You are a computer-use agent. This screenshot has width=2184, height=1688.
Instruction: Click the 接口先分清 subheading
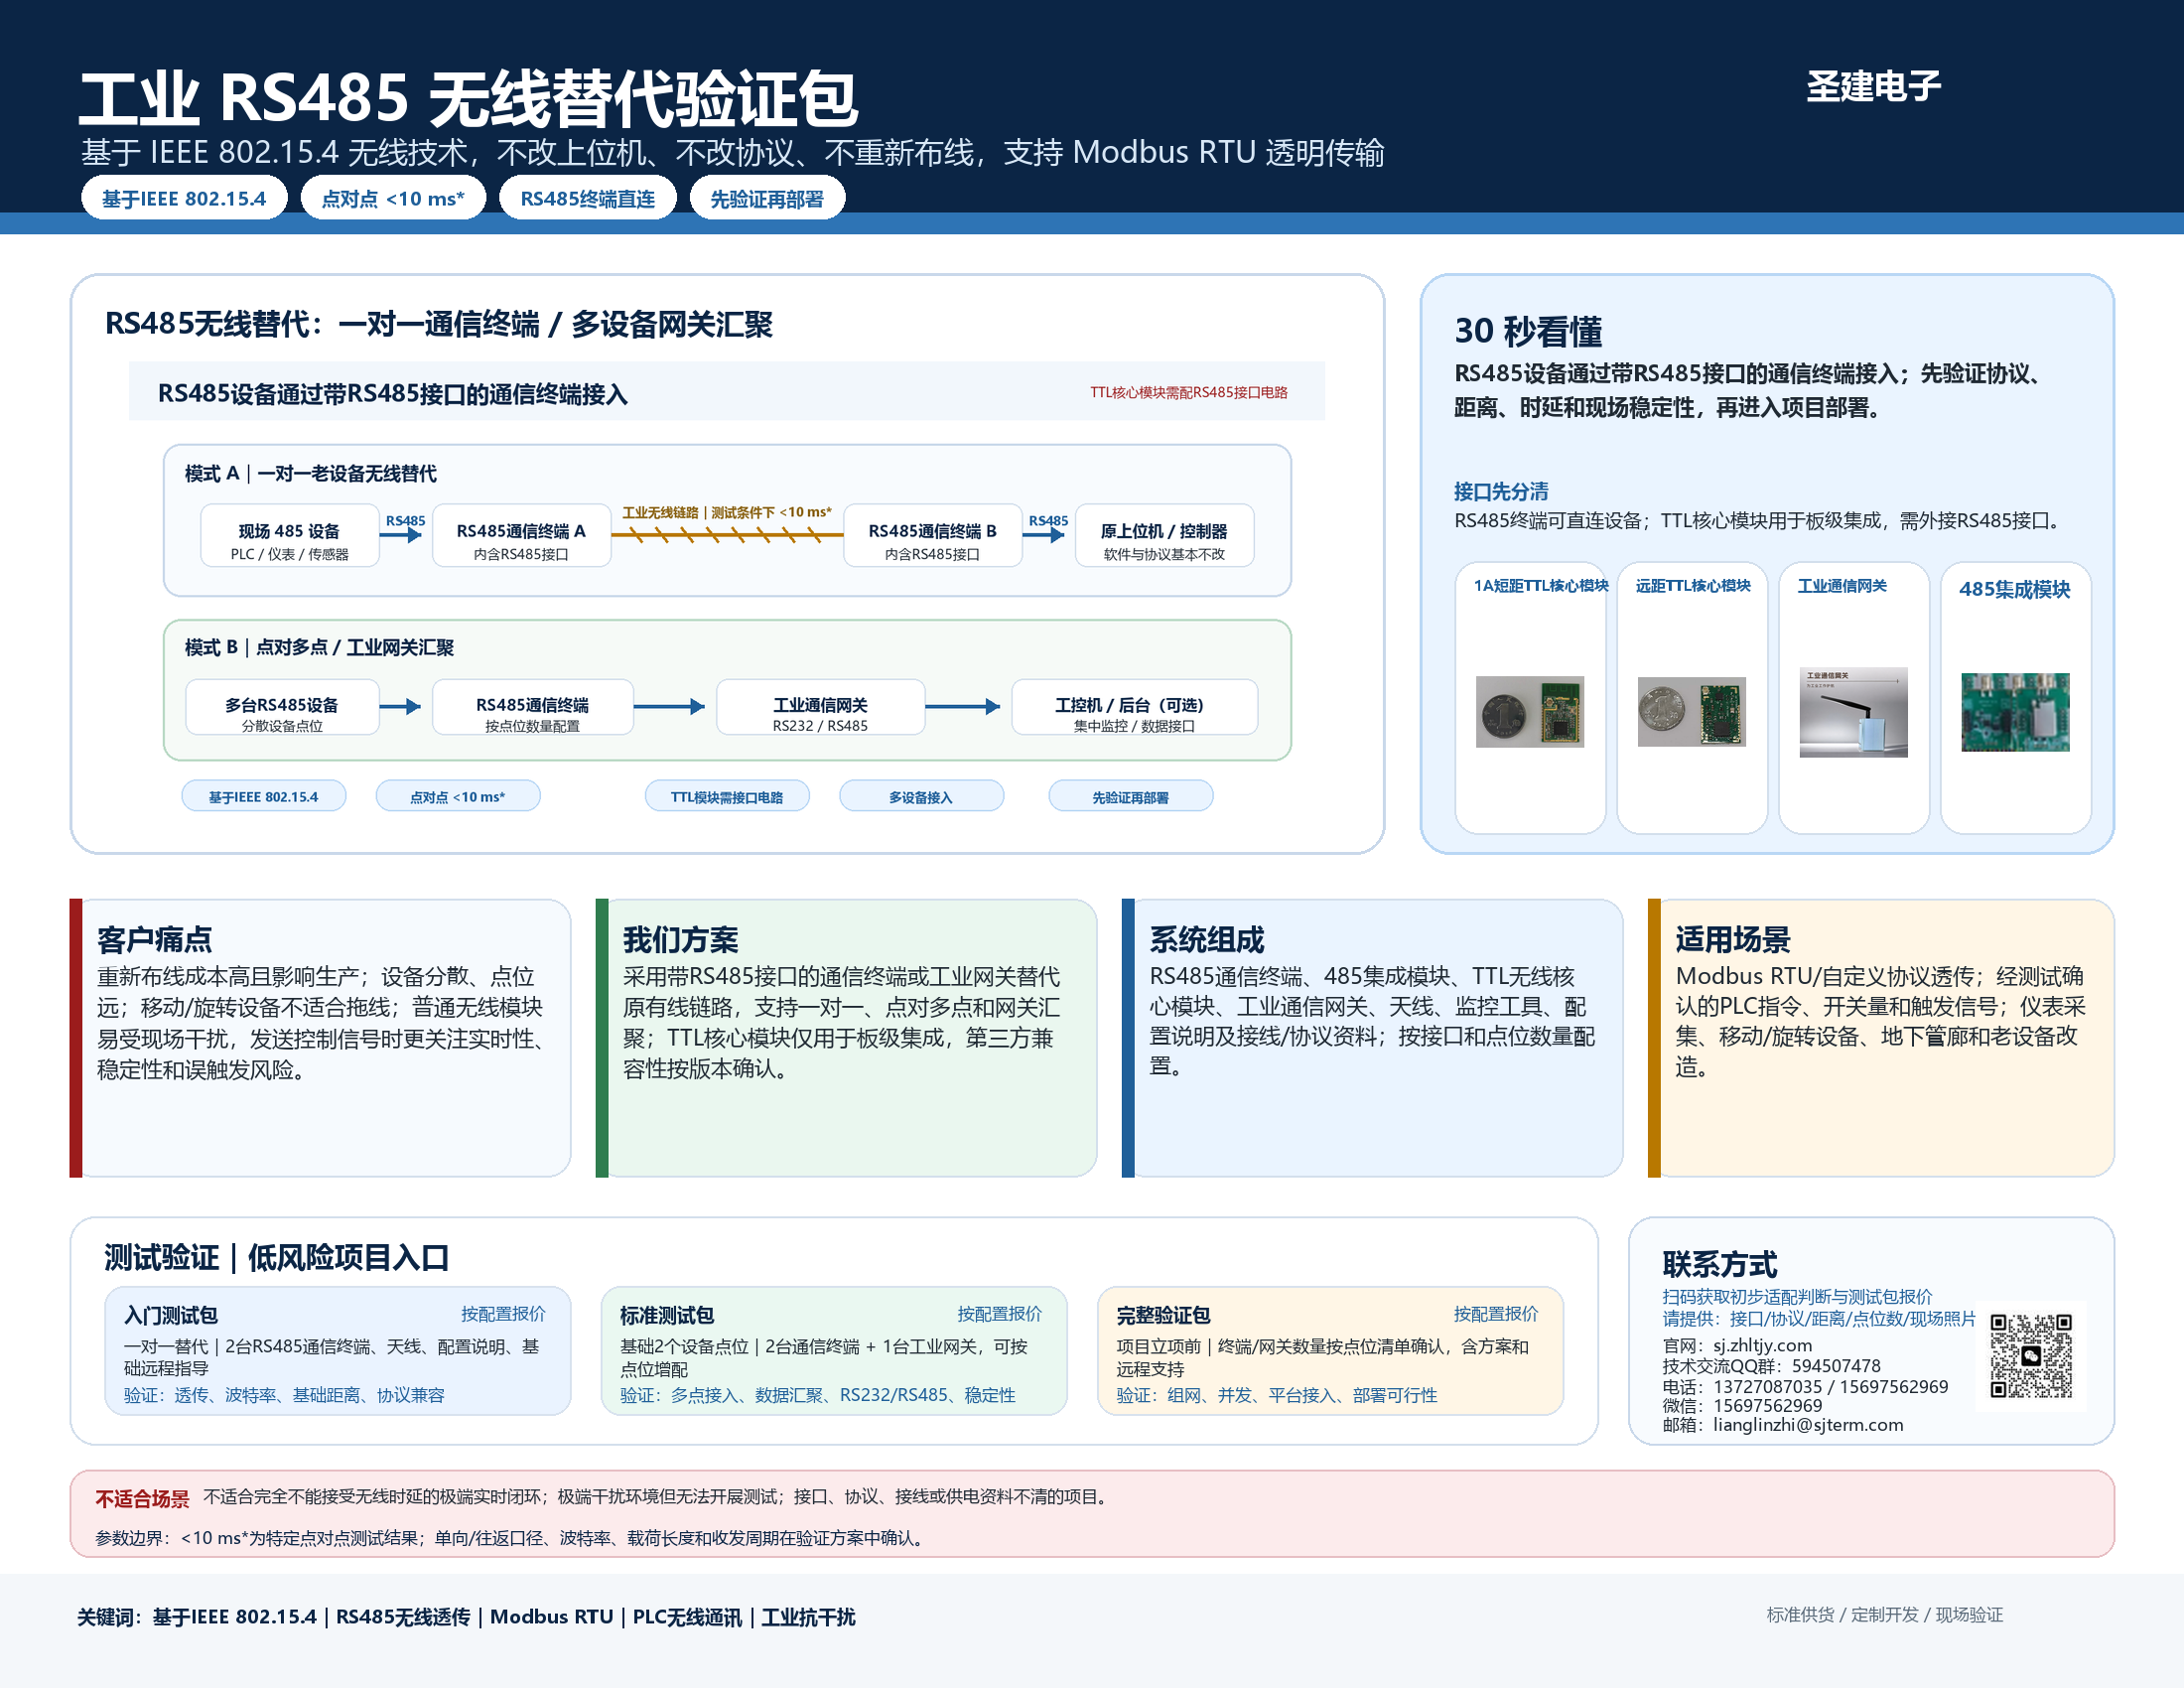tap(1501, 492)
